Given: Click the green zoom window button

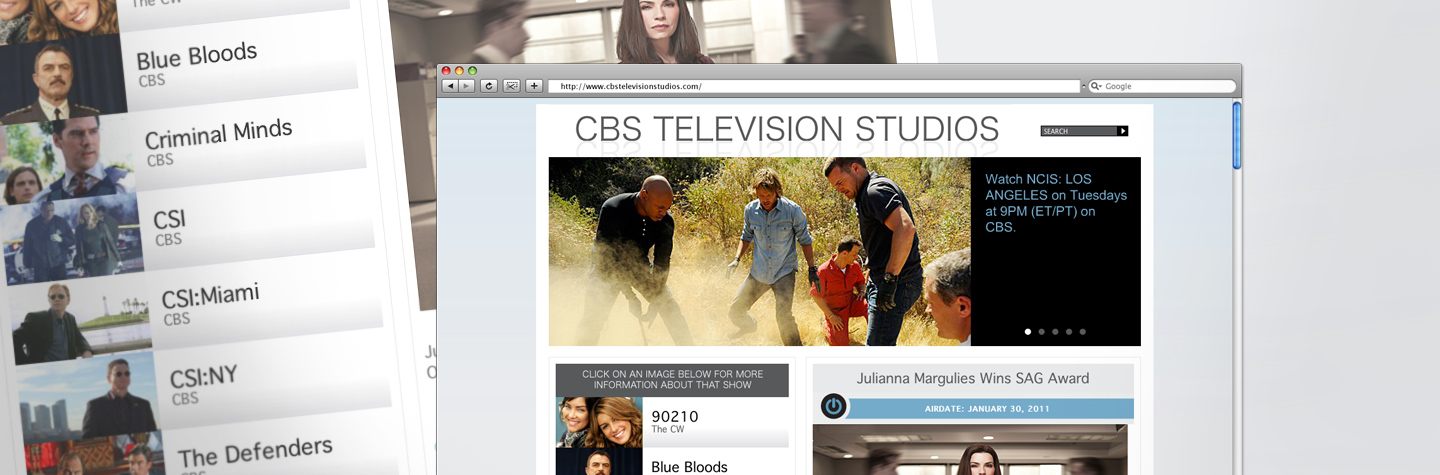Looking at the screenshot, I should (x=472, y=71).
